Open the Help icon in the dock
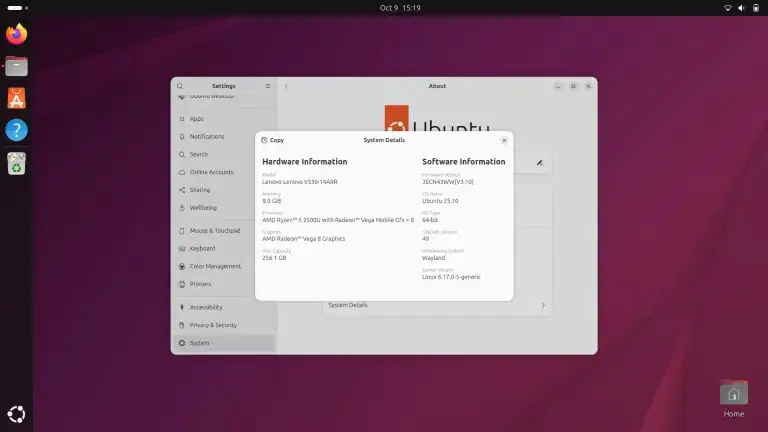Screen dimensions: 768x432 point(16,130)
